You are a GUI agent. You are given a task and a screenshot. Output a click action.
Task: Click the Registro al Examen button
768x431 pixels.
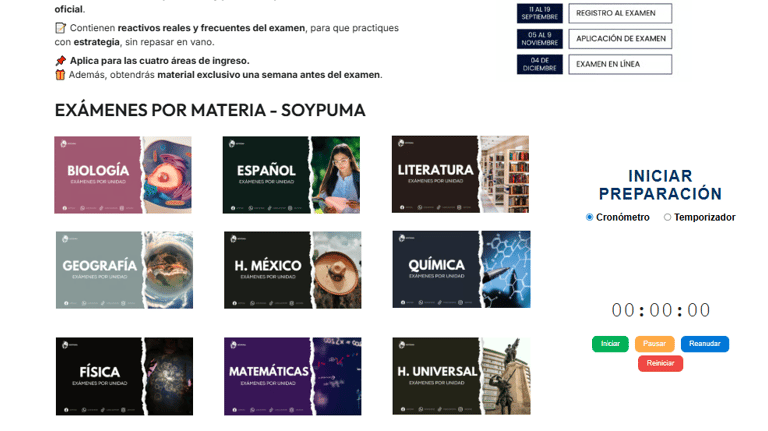point(620,13)
